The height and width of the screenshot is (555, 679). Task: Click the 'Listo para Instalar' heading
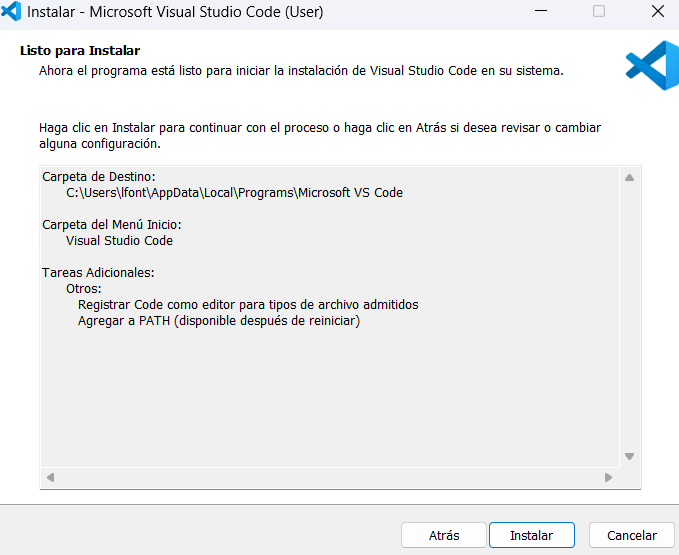(80, 50)
